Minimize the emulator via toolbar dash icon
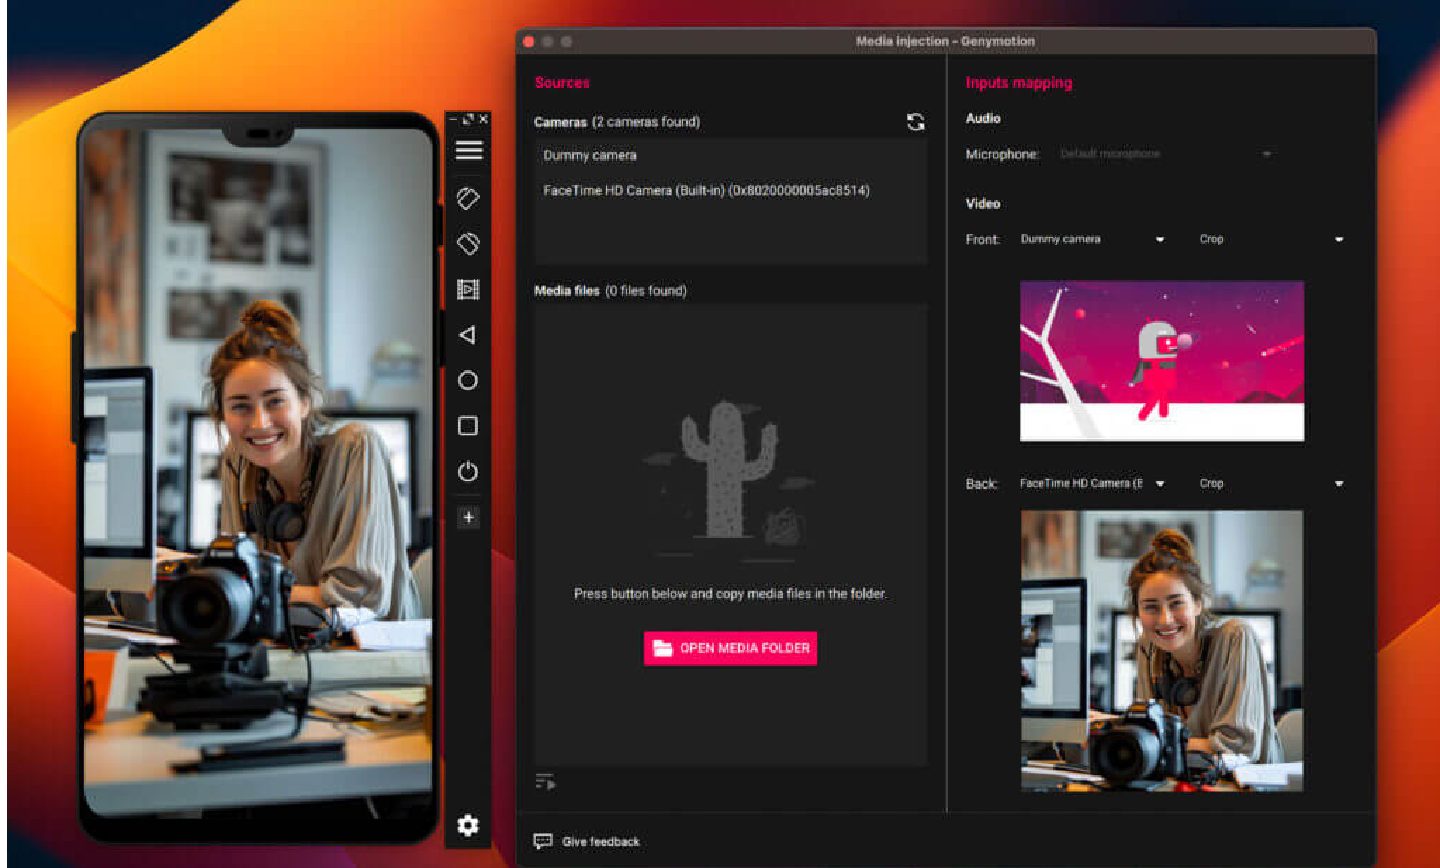The width and height of the screenshot is (1440, 868). click(x=453, y=119)
